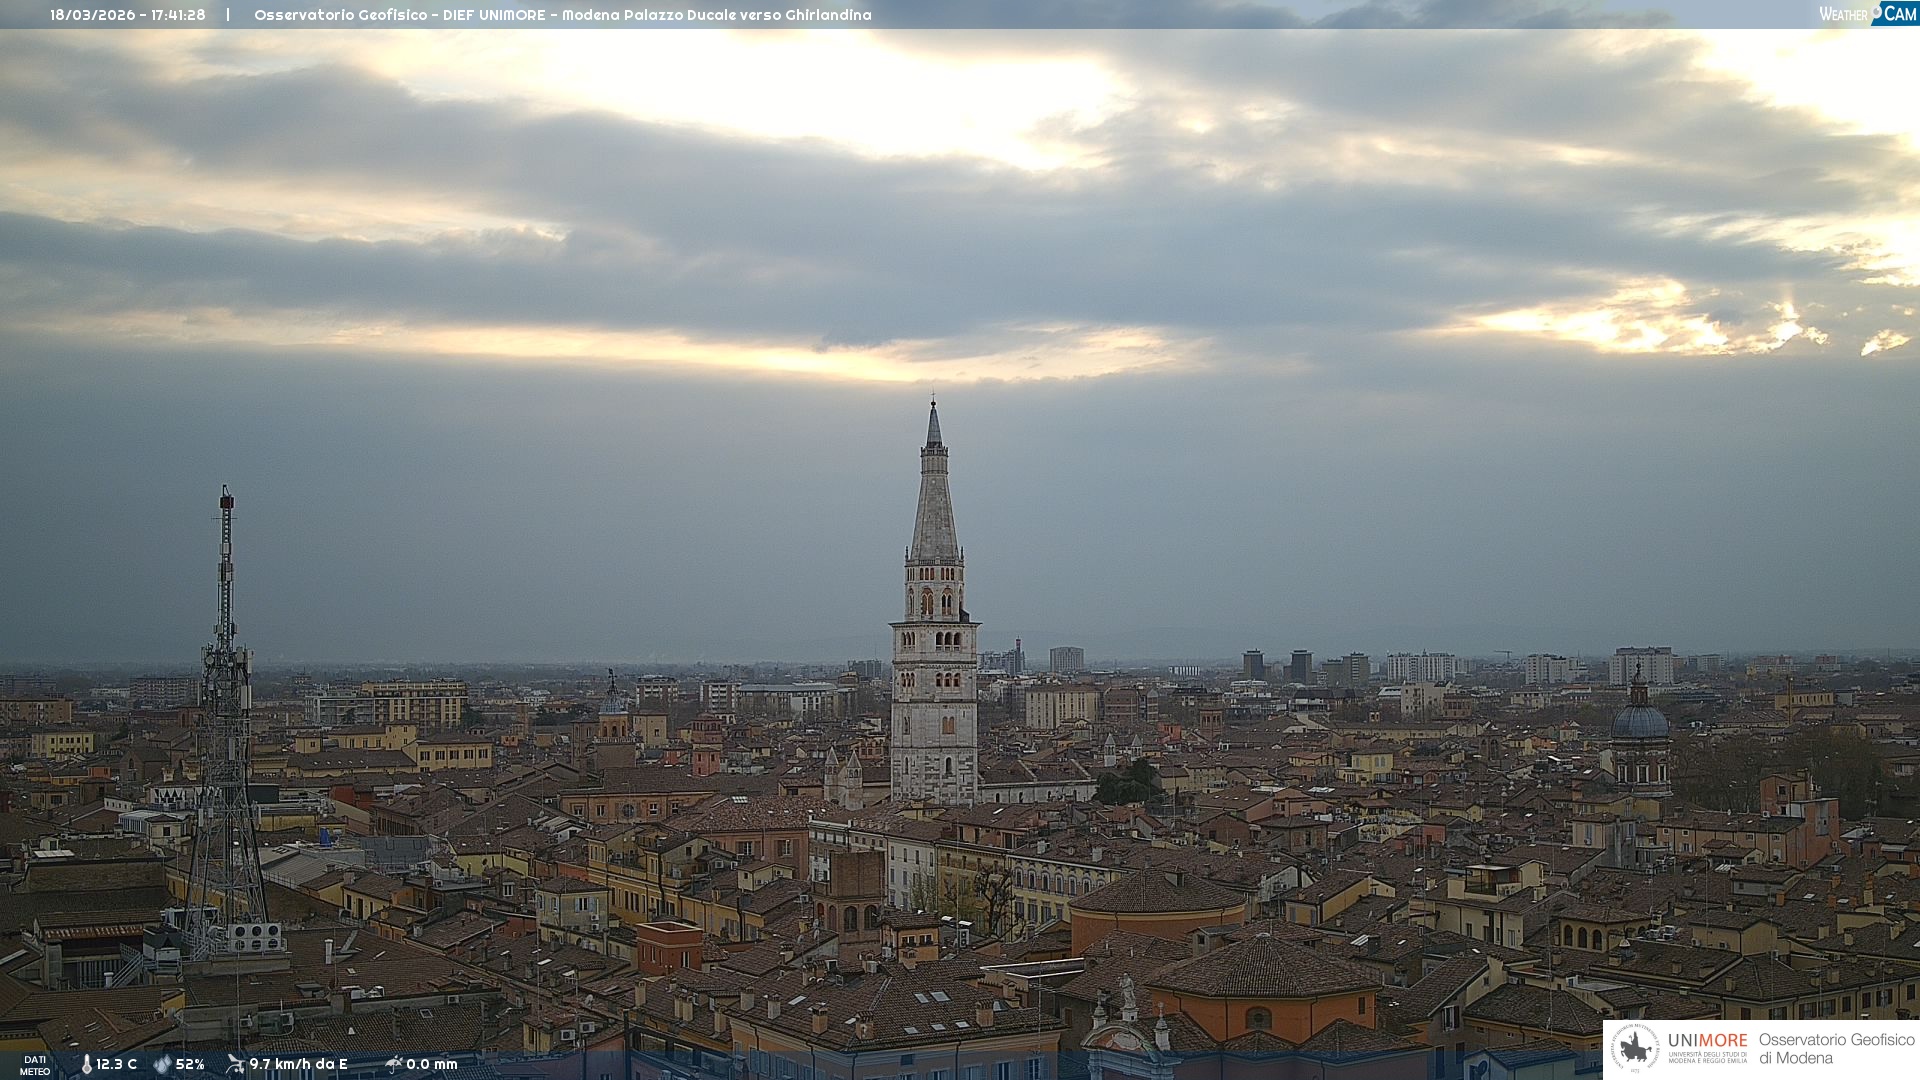
Task: Click the humidity water drops icon
Action: (x=162, y=1064)
